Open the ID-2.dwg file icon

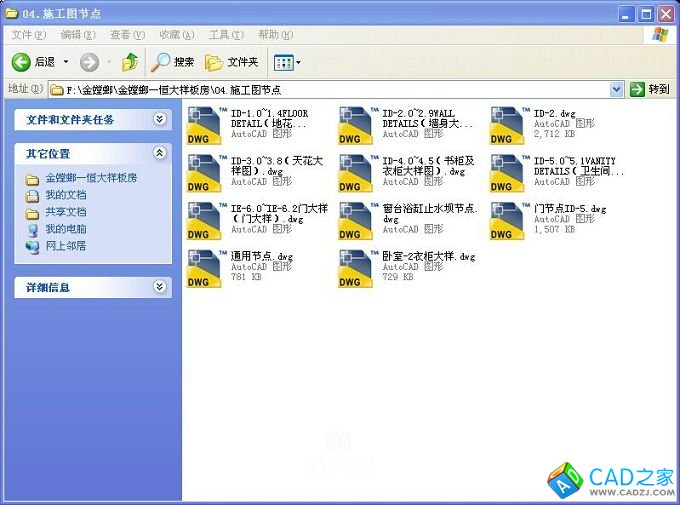click(507, 126)
